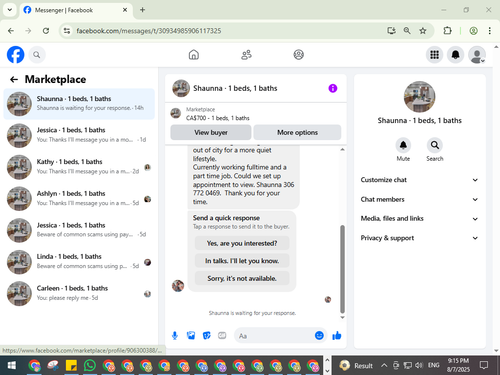
Task: Reload the page
Action: 46,31
